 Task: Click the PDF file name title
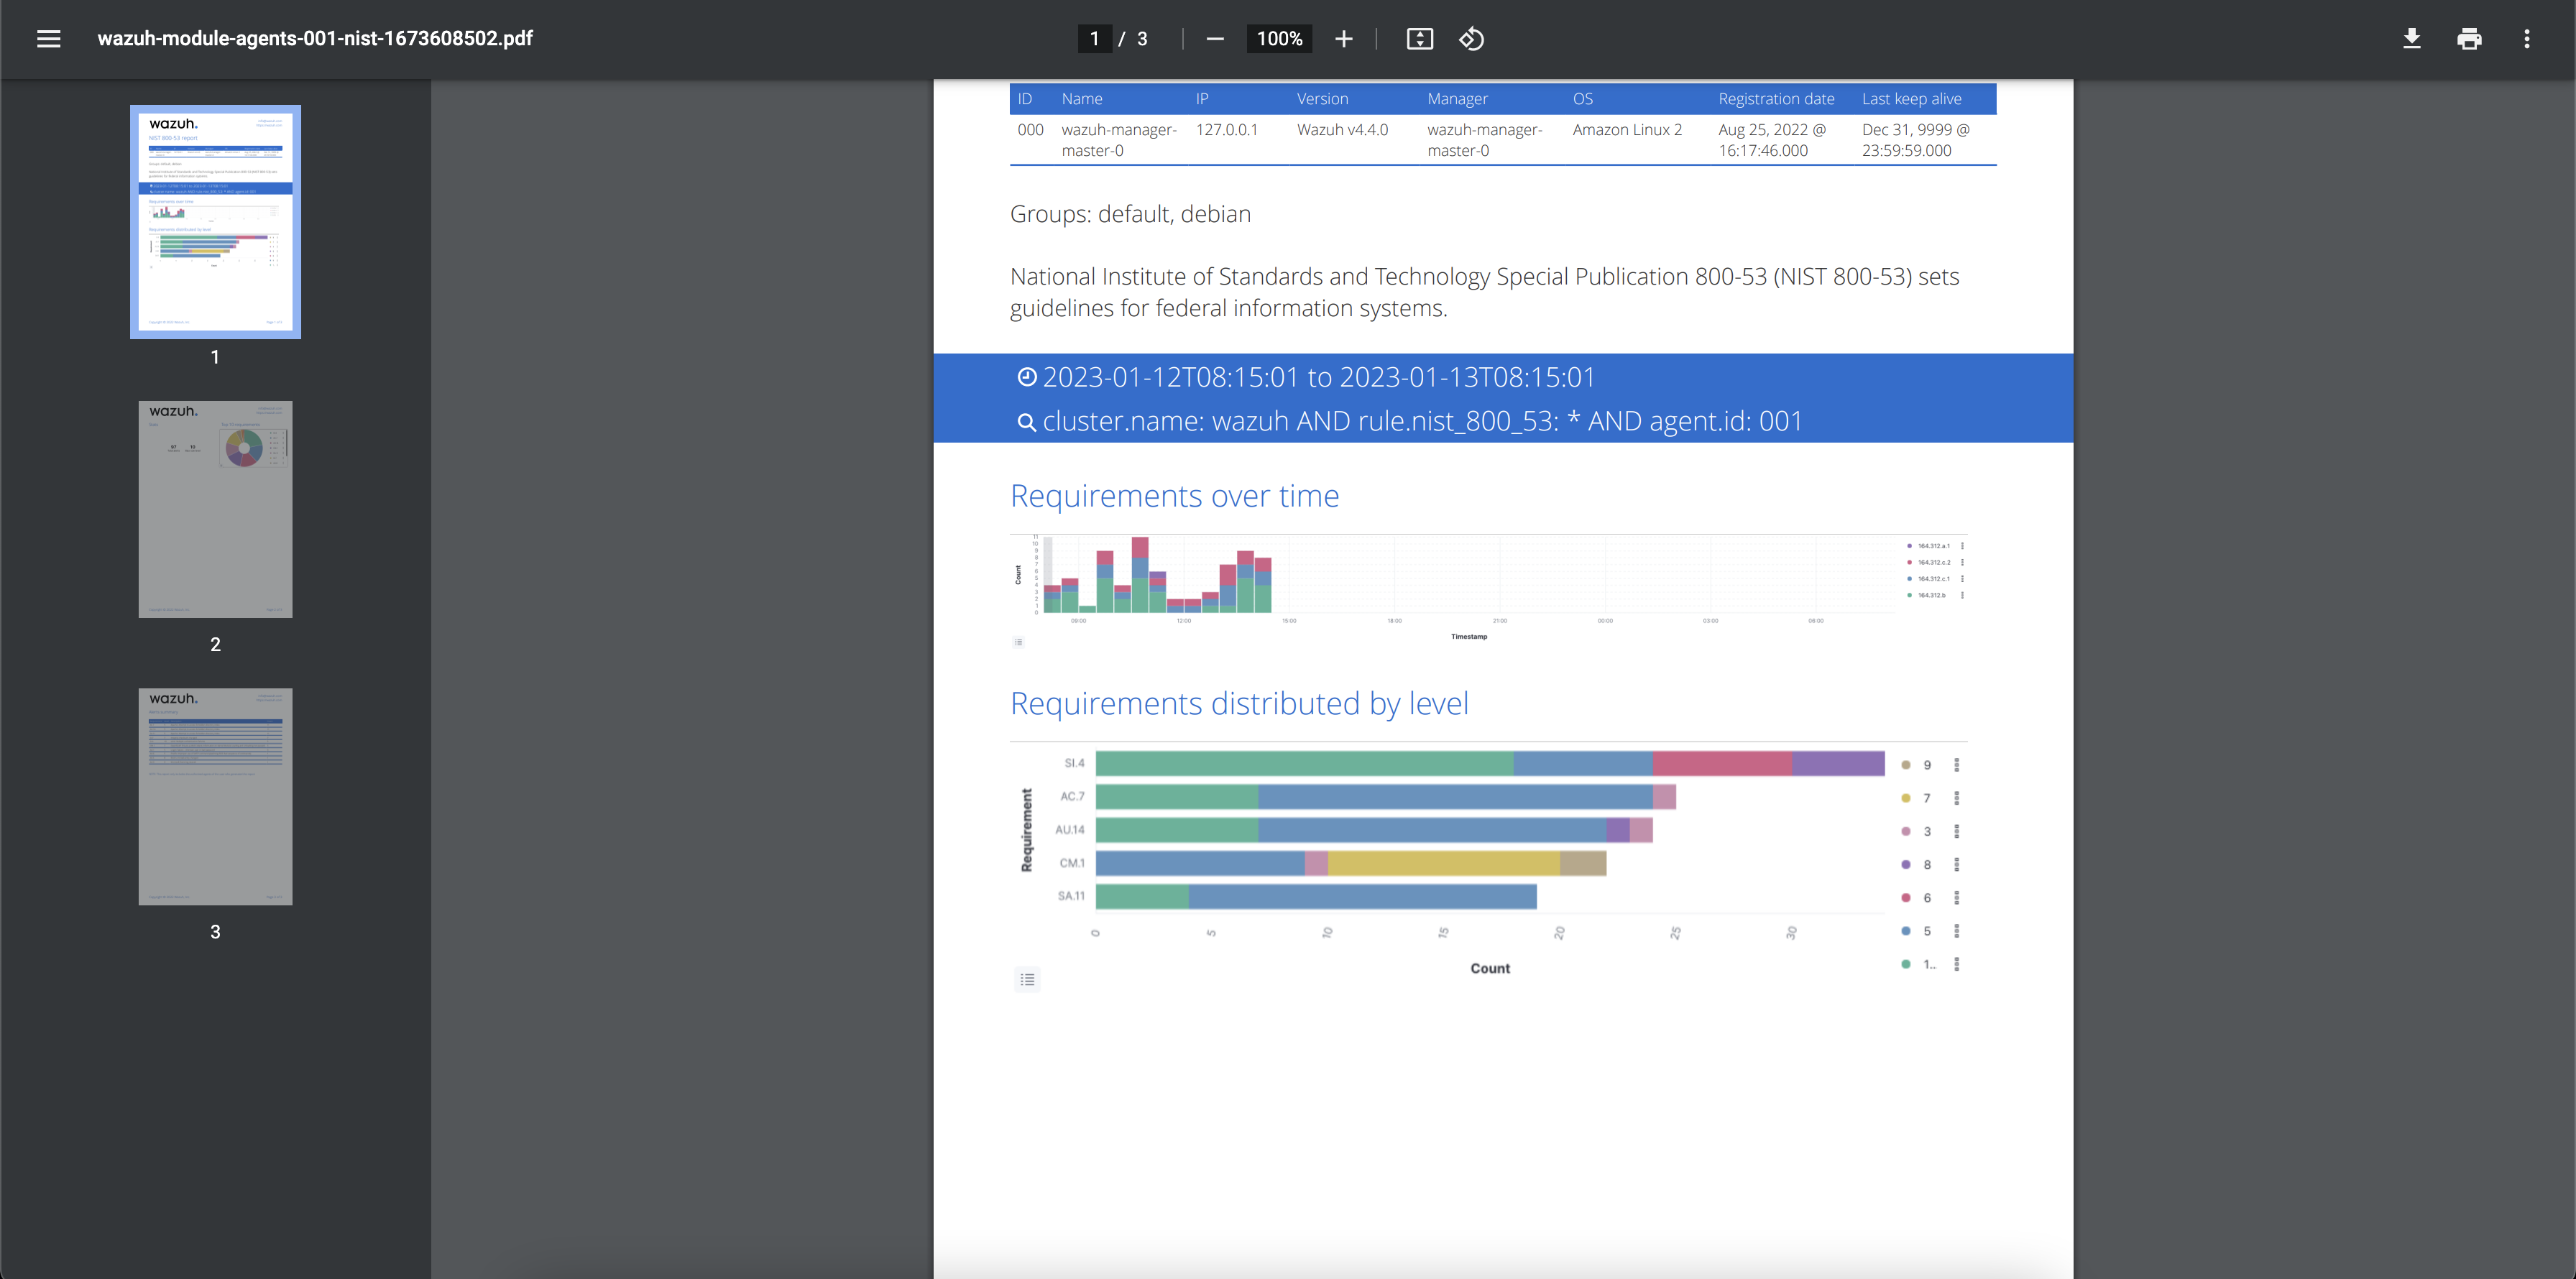(315, 39)
